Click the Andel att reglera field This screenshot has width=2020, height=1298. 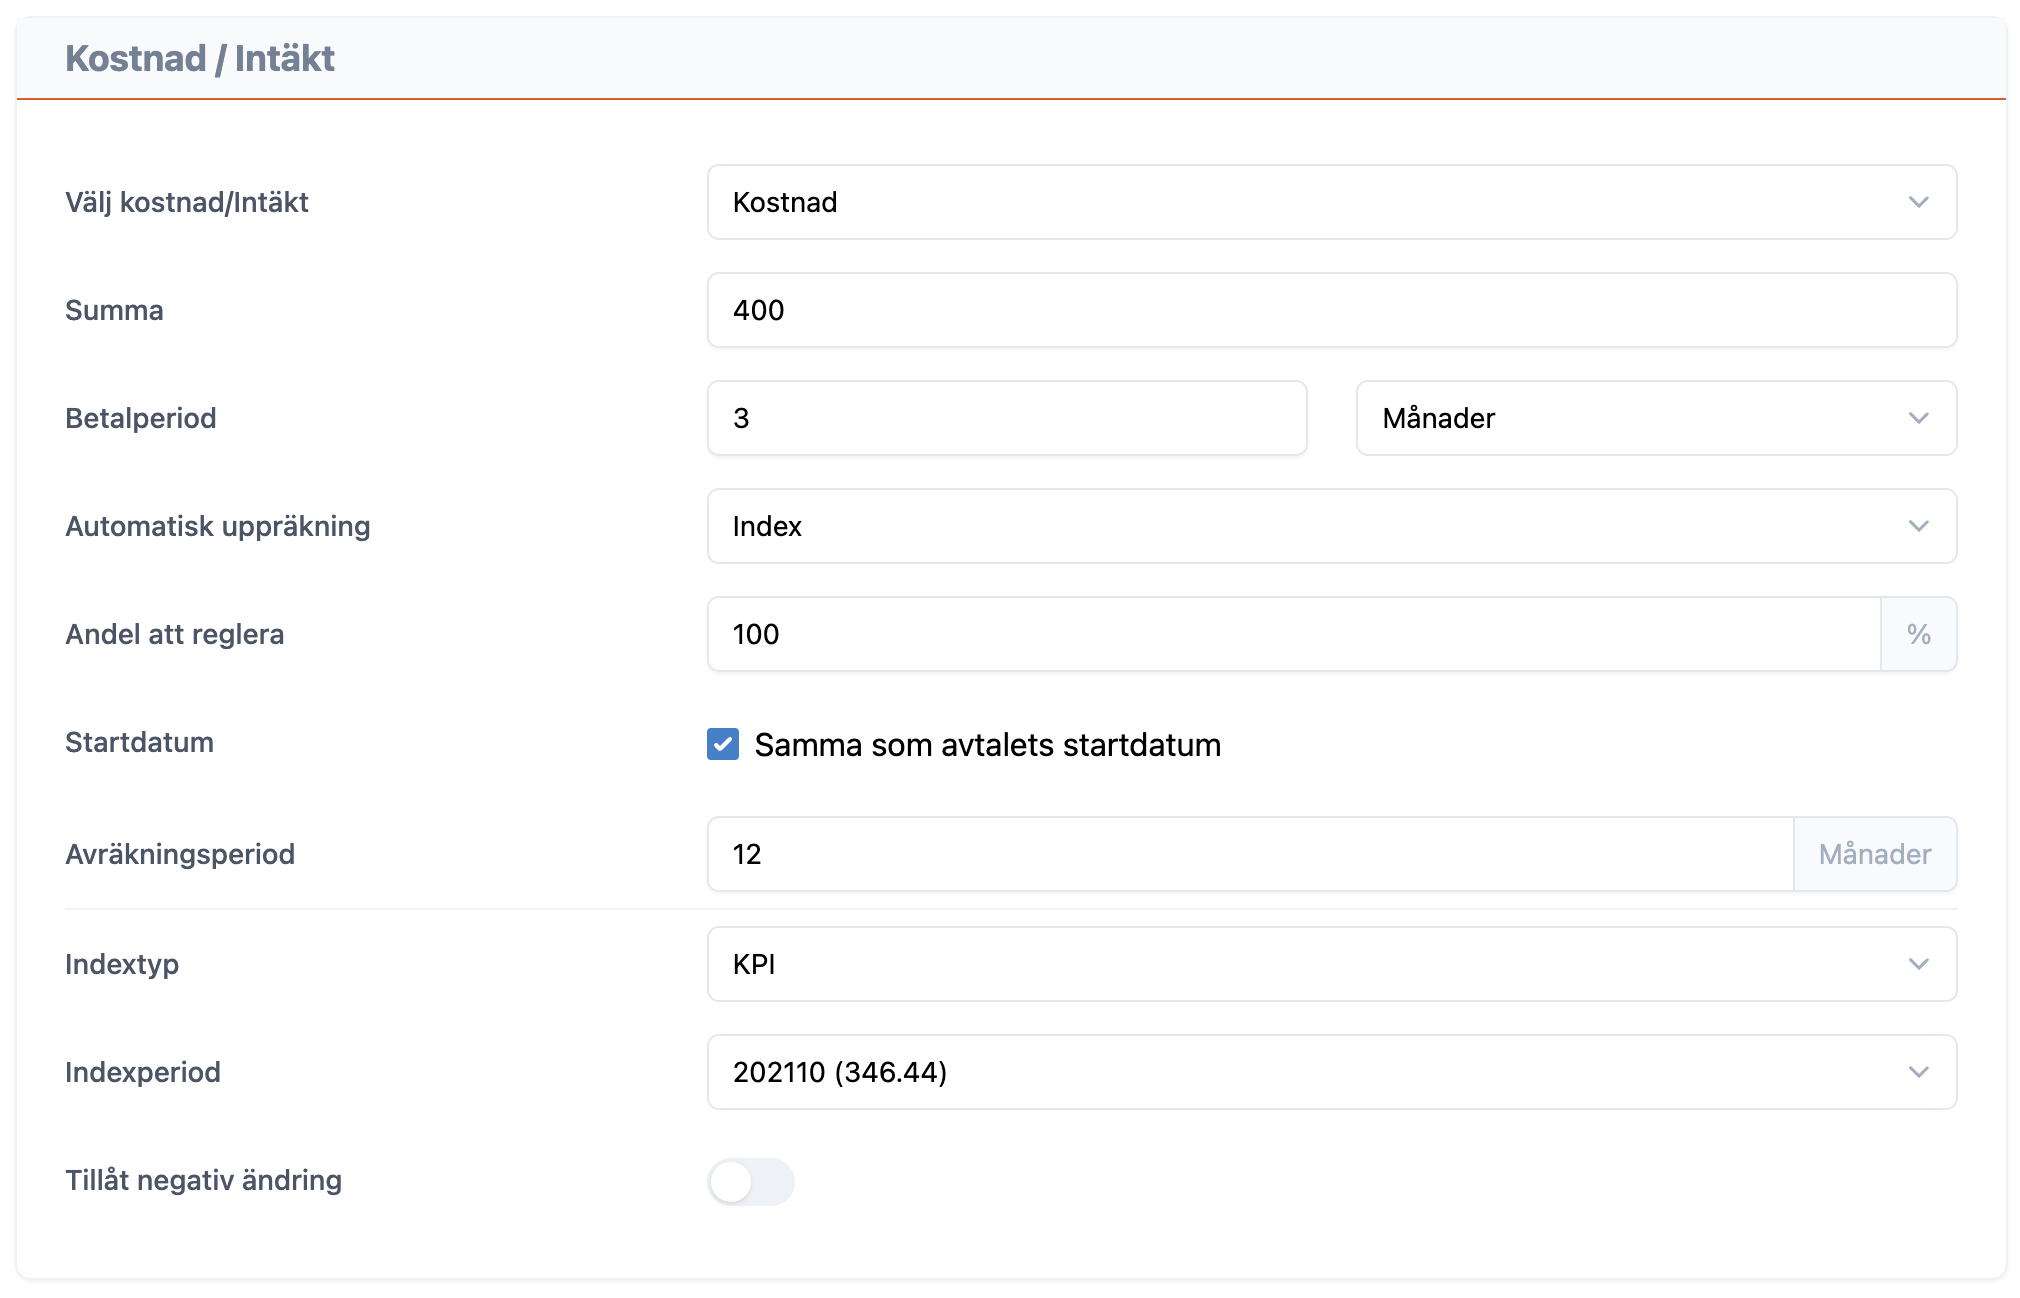1292,634
